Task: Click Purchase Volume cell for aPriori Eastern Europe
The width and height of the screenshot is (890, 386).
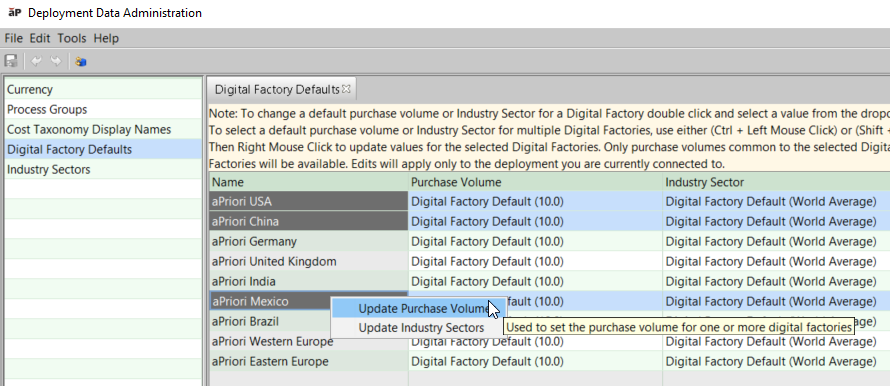Action: (x=535, y=362)
